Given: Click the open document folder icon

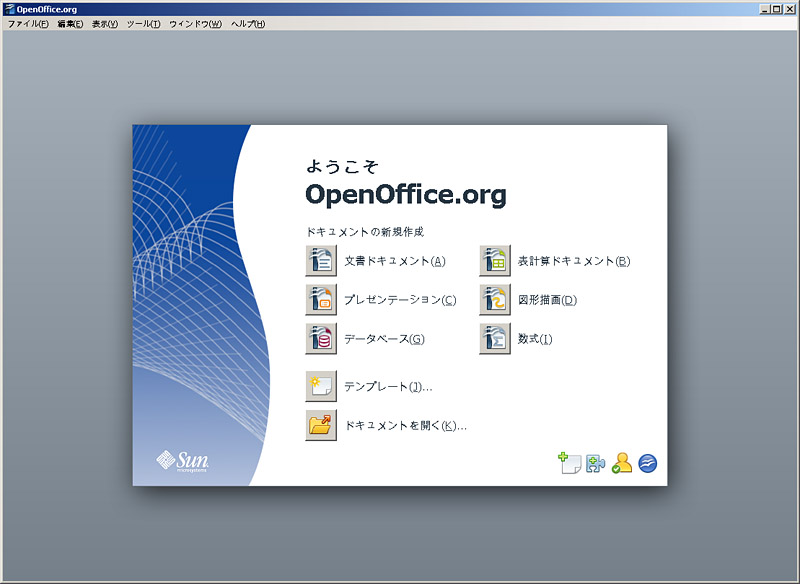Looking at the screenshot, I should click(x=321, y=425).
